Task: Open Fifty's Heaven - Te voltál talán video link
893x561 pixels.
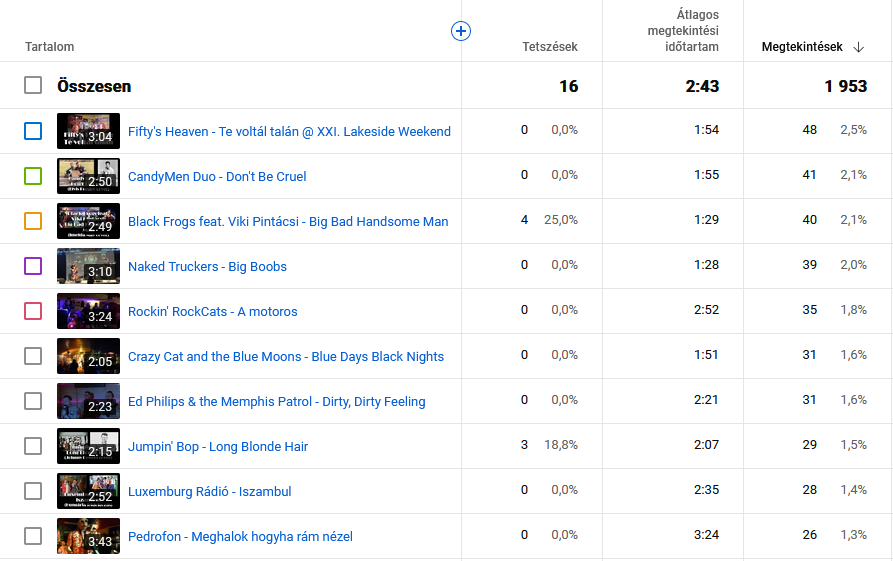Action: click(289, 131)
